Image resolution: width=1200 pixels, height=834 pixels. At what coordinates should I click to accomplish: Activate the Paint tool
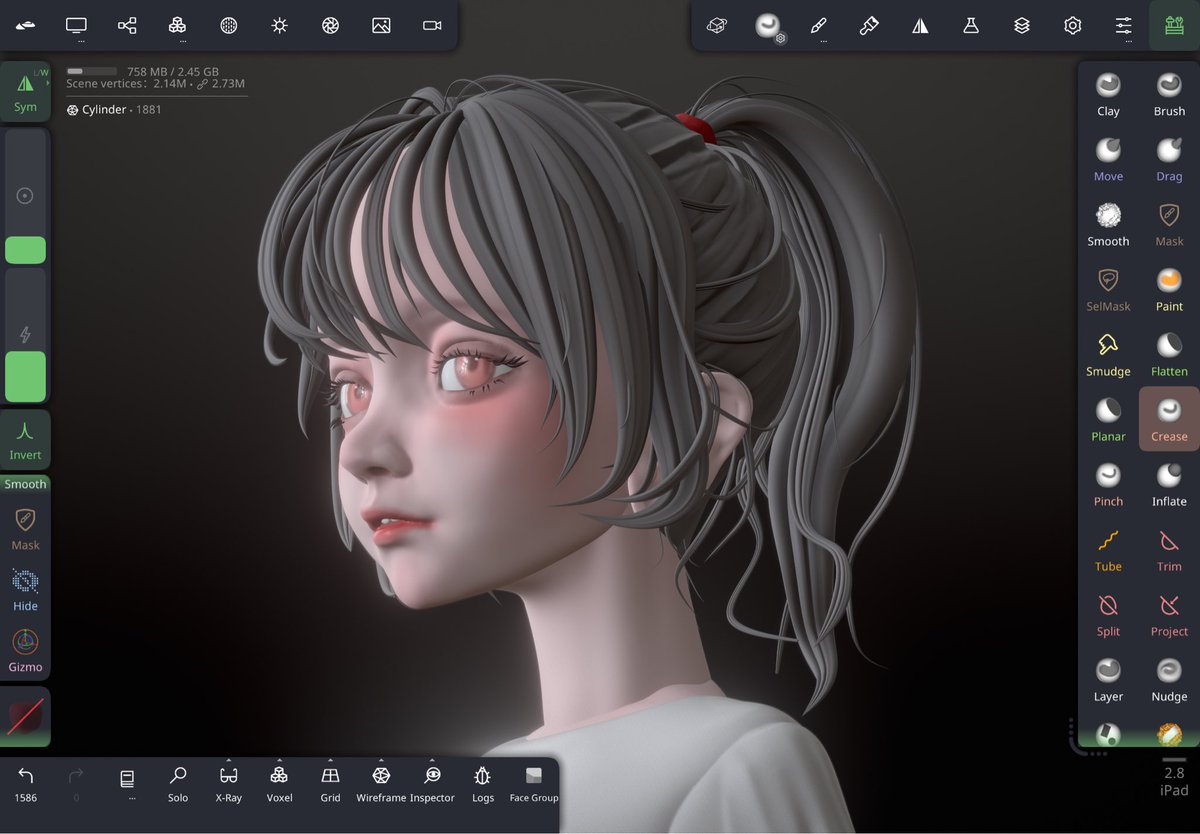(1169, 290)
